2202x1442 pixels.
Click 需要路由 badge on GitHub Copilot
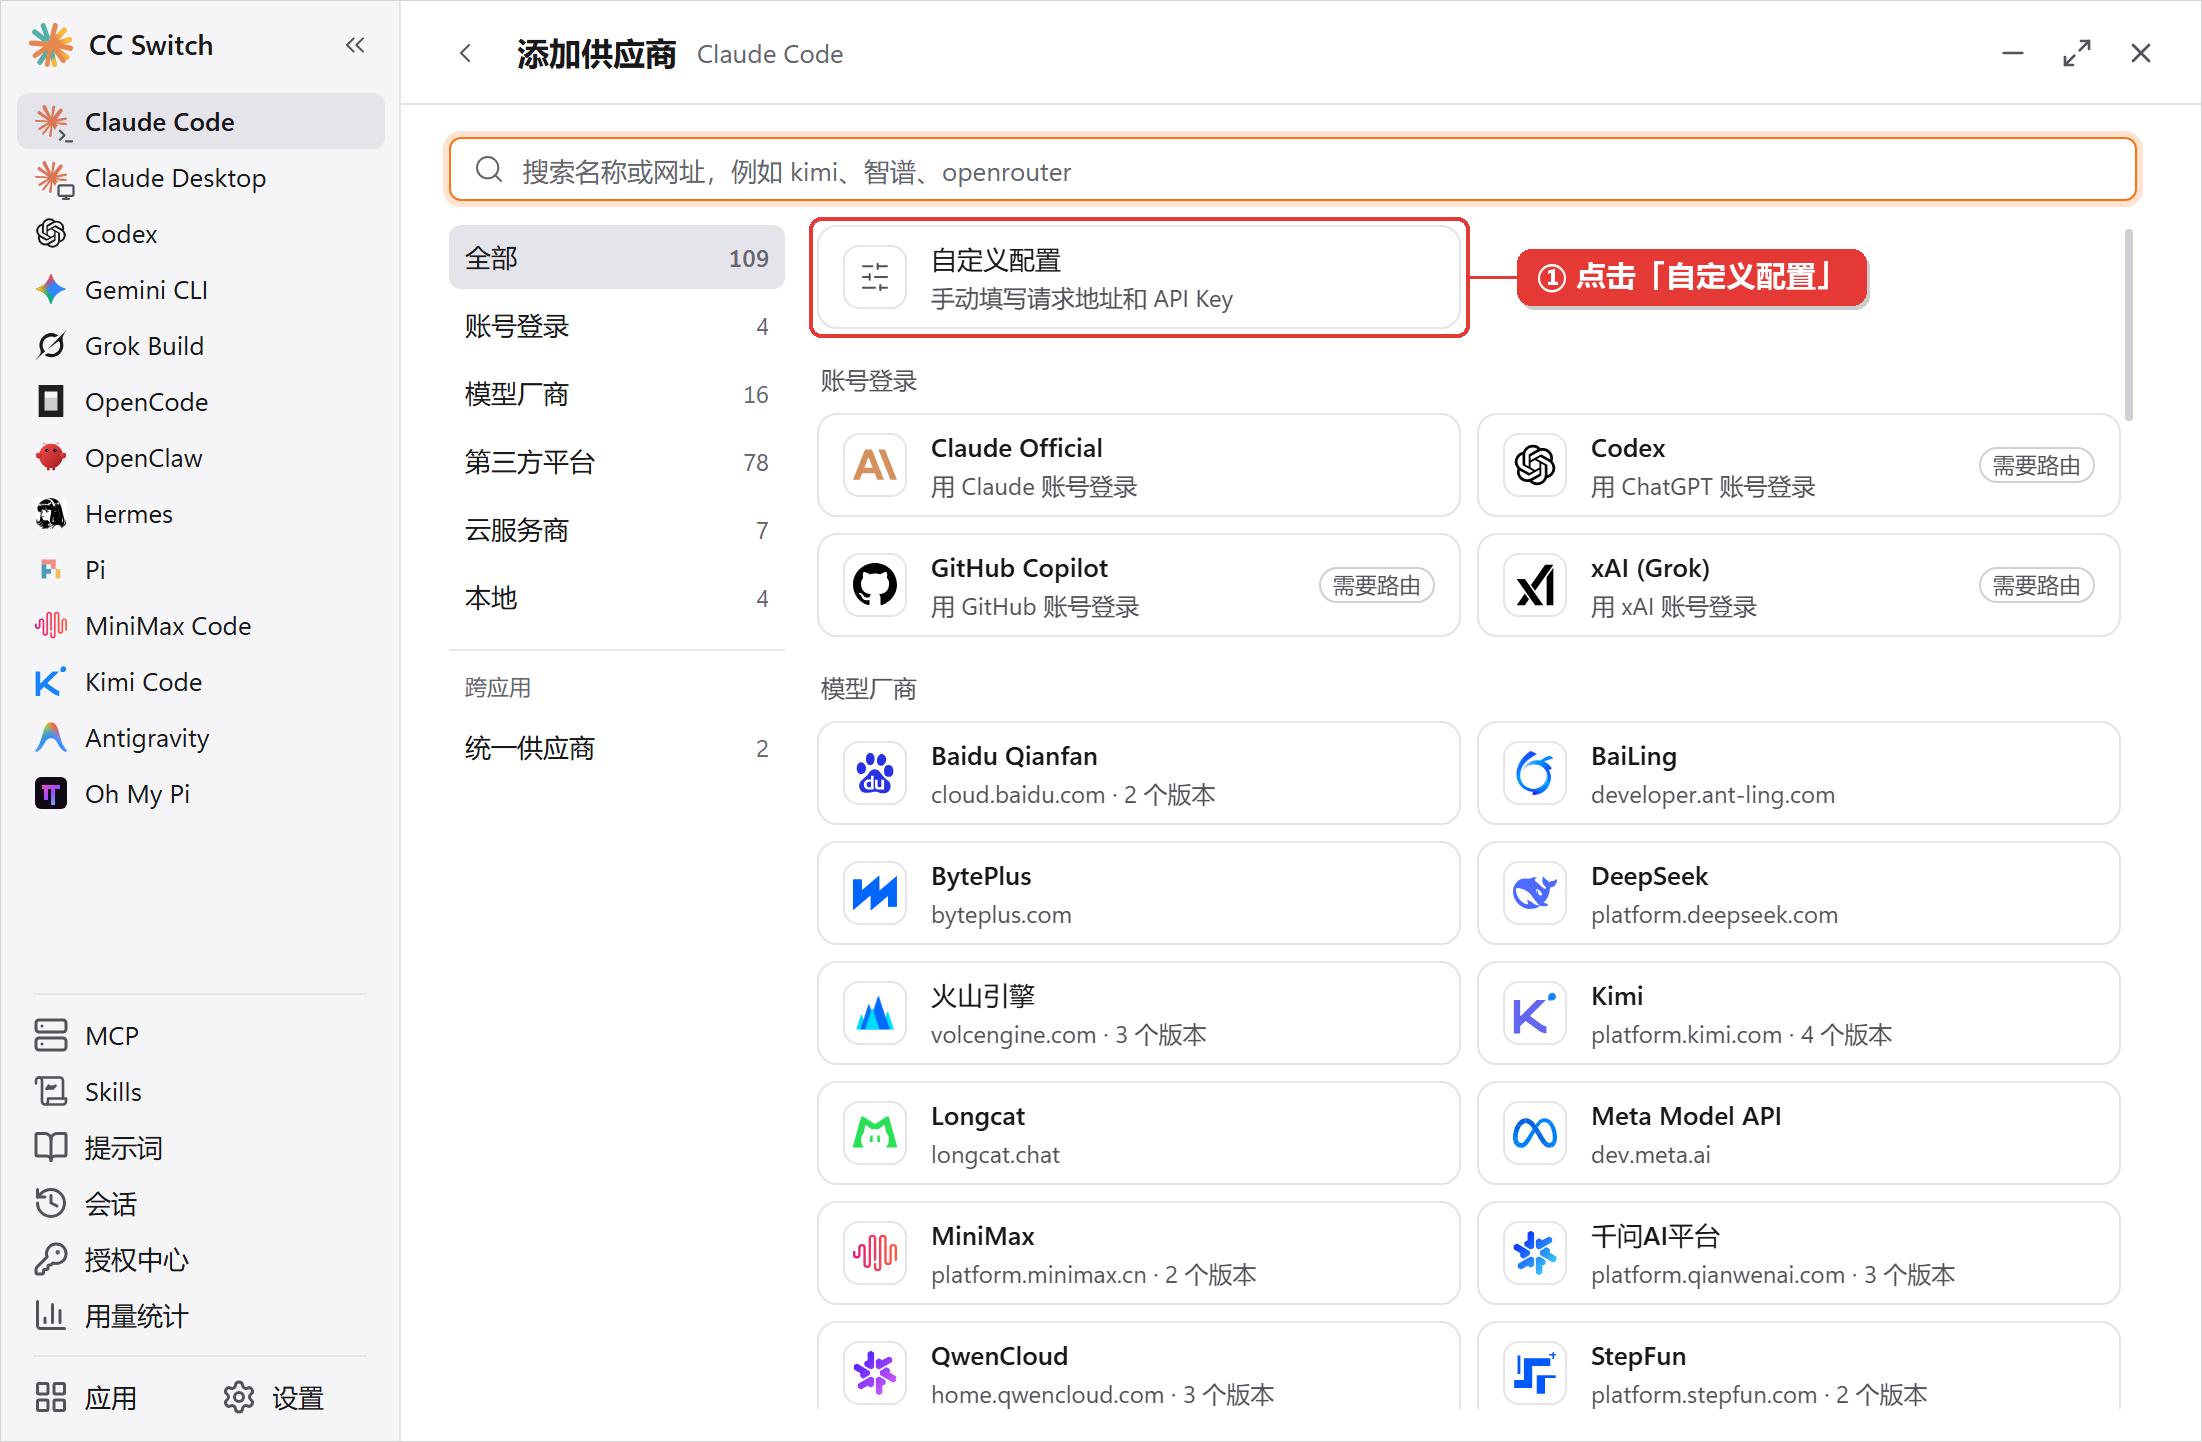(1377, 586)
